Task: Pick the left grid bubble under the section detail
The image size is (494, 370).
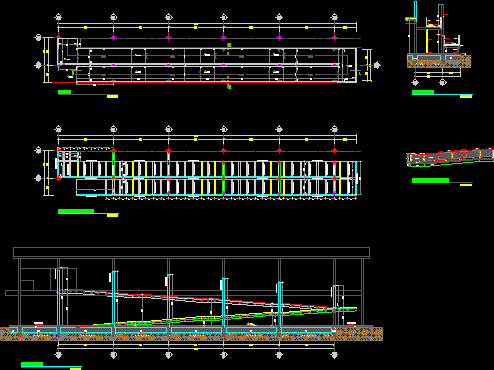Action: [x=415, y=82]
